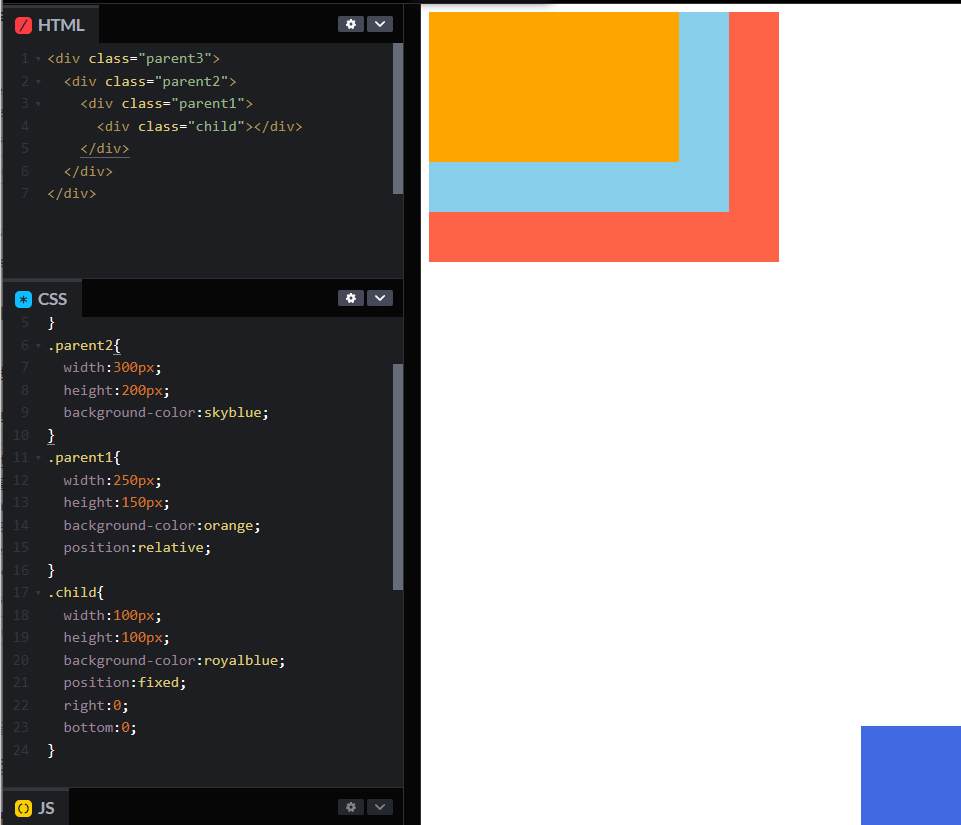
Task: Click the red HTML slash icon
Action: coord(23,25)
